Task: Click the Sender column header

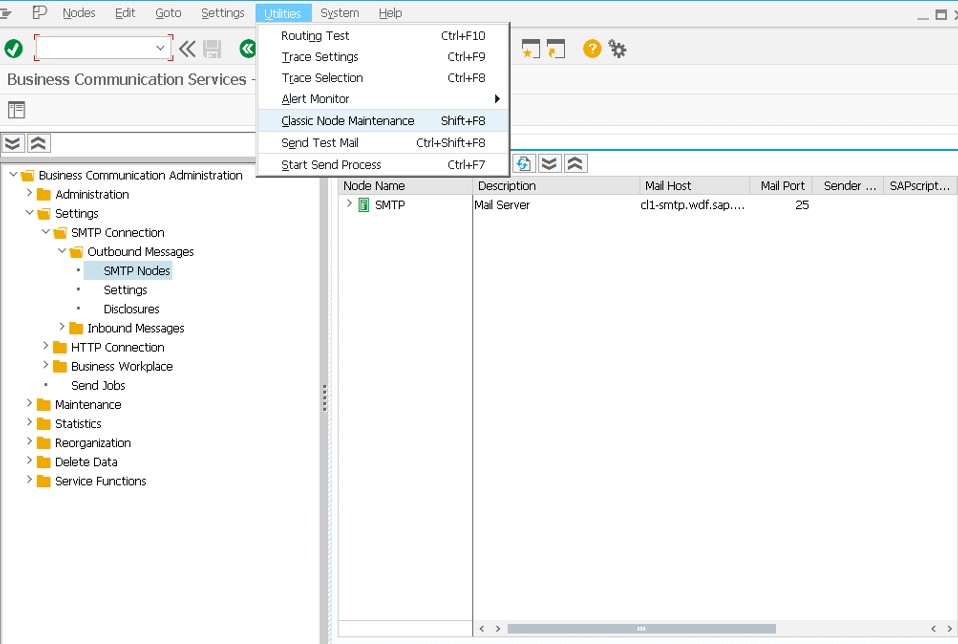Action: click(849, 186)
